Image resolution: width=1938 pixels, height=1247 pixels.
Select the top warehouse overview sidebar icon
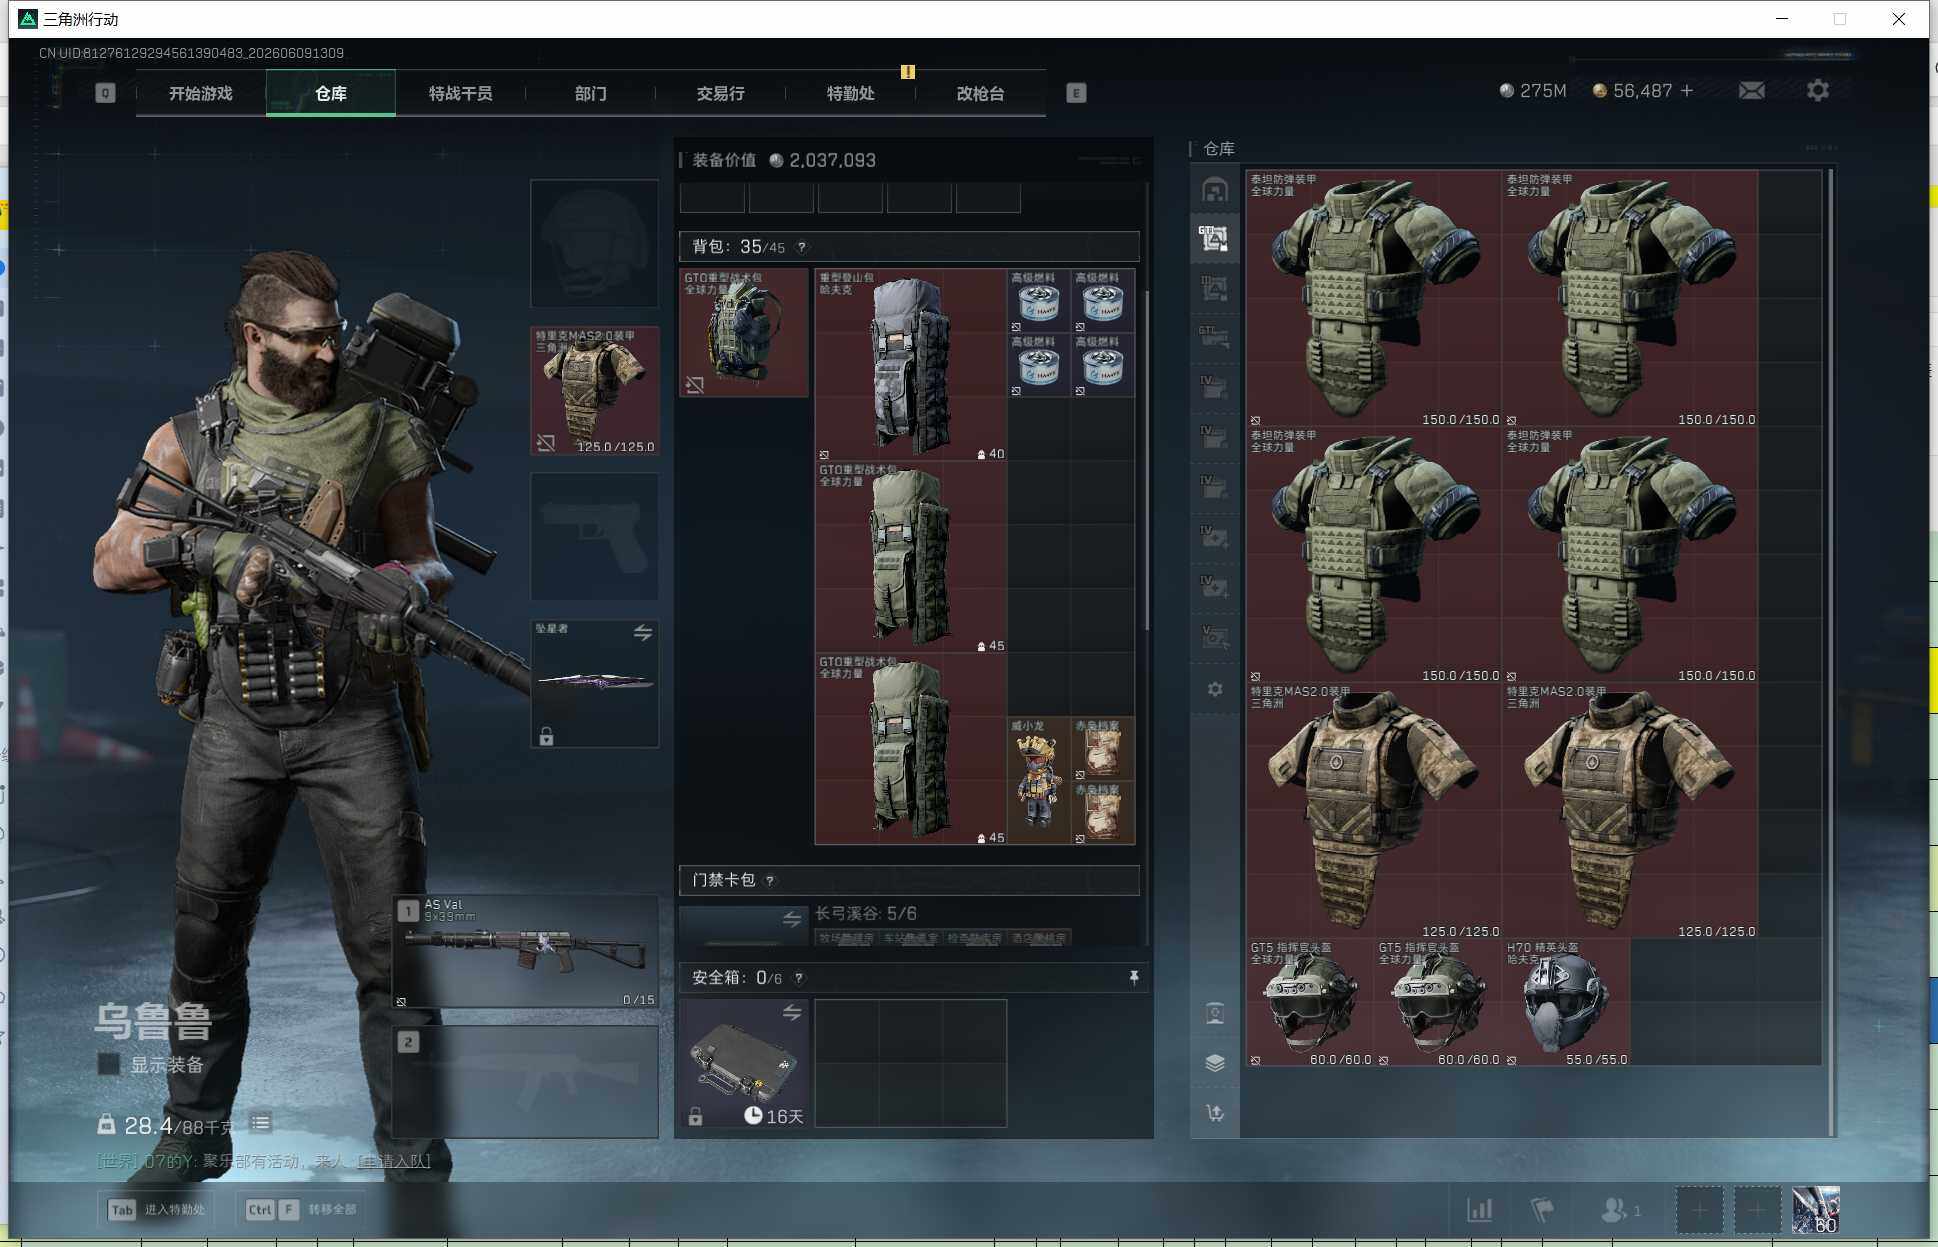pyautogui.click(x=1215, y=190)
